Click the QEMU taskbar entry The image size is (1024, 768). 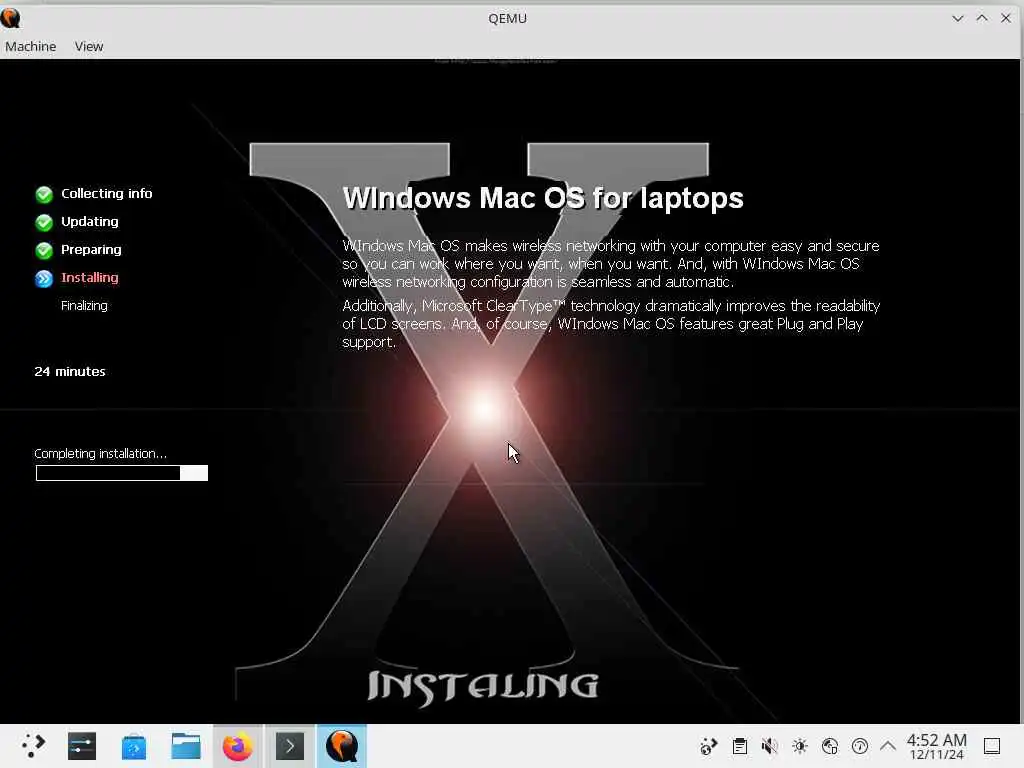click(342, 746)
